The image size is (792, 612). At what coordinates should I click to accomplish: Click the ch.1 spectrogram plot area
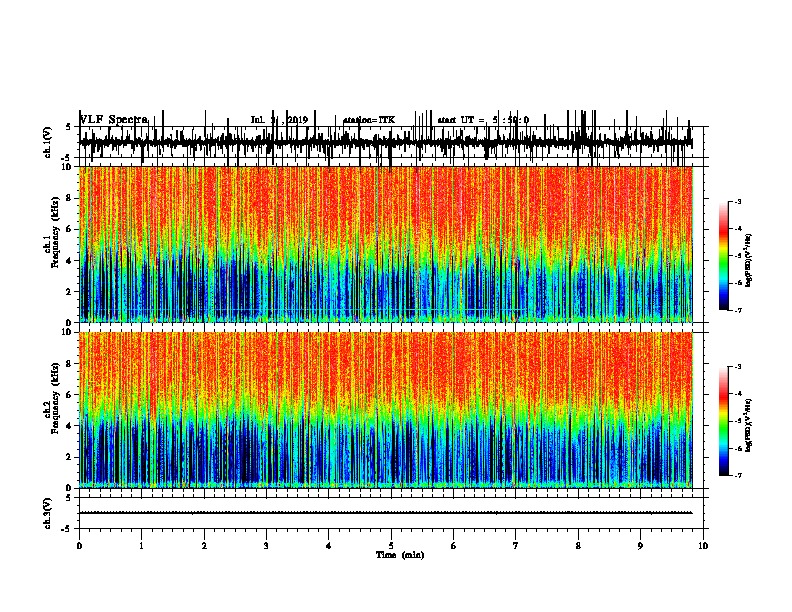tap(386, 244)
